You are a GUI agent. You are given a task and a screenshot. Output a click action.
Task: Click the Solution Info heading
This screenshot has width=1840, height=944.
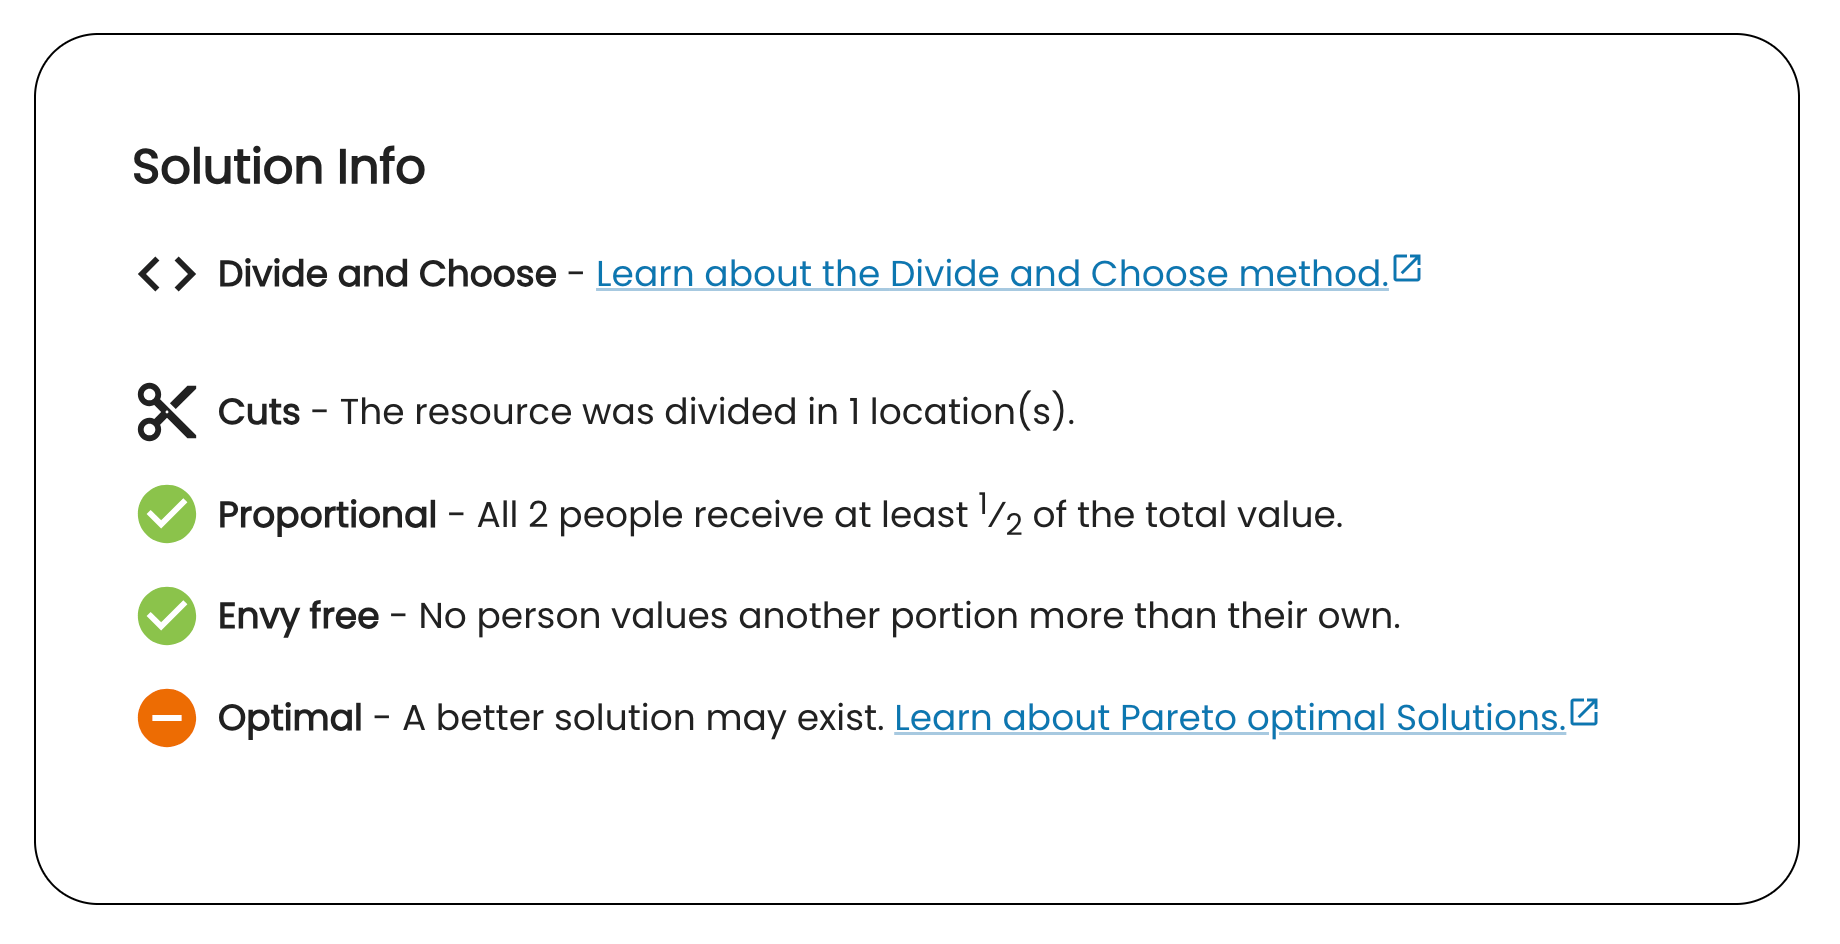[279, 167]
